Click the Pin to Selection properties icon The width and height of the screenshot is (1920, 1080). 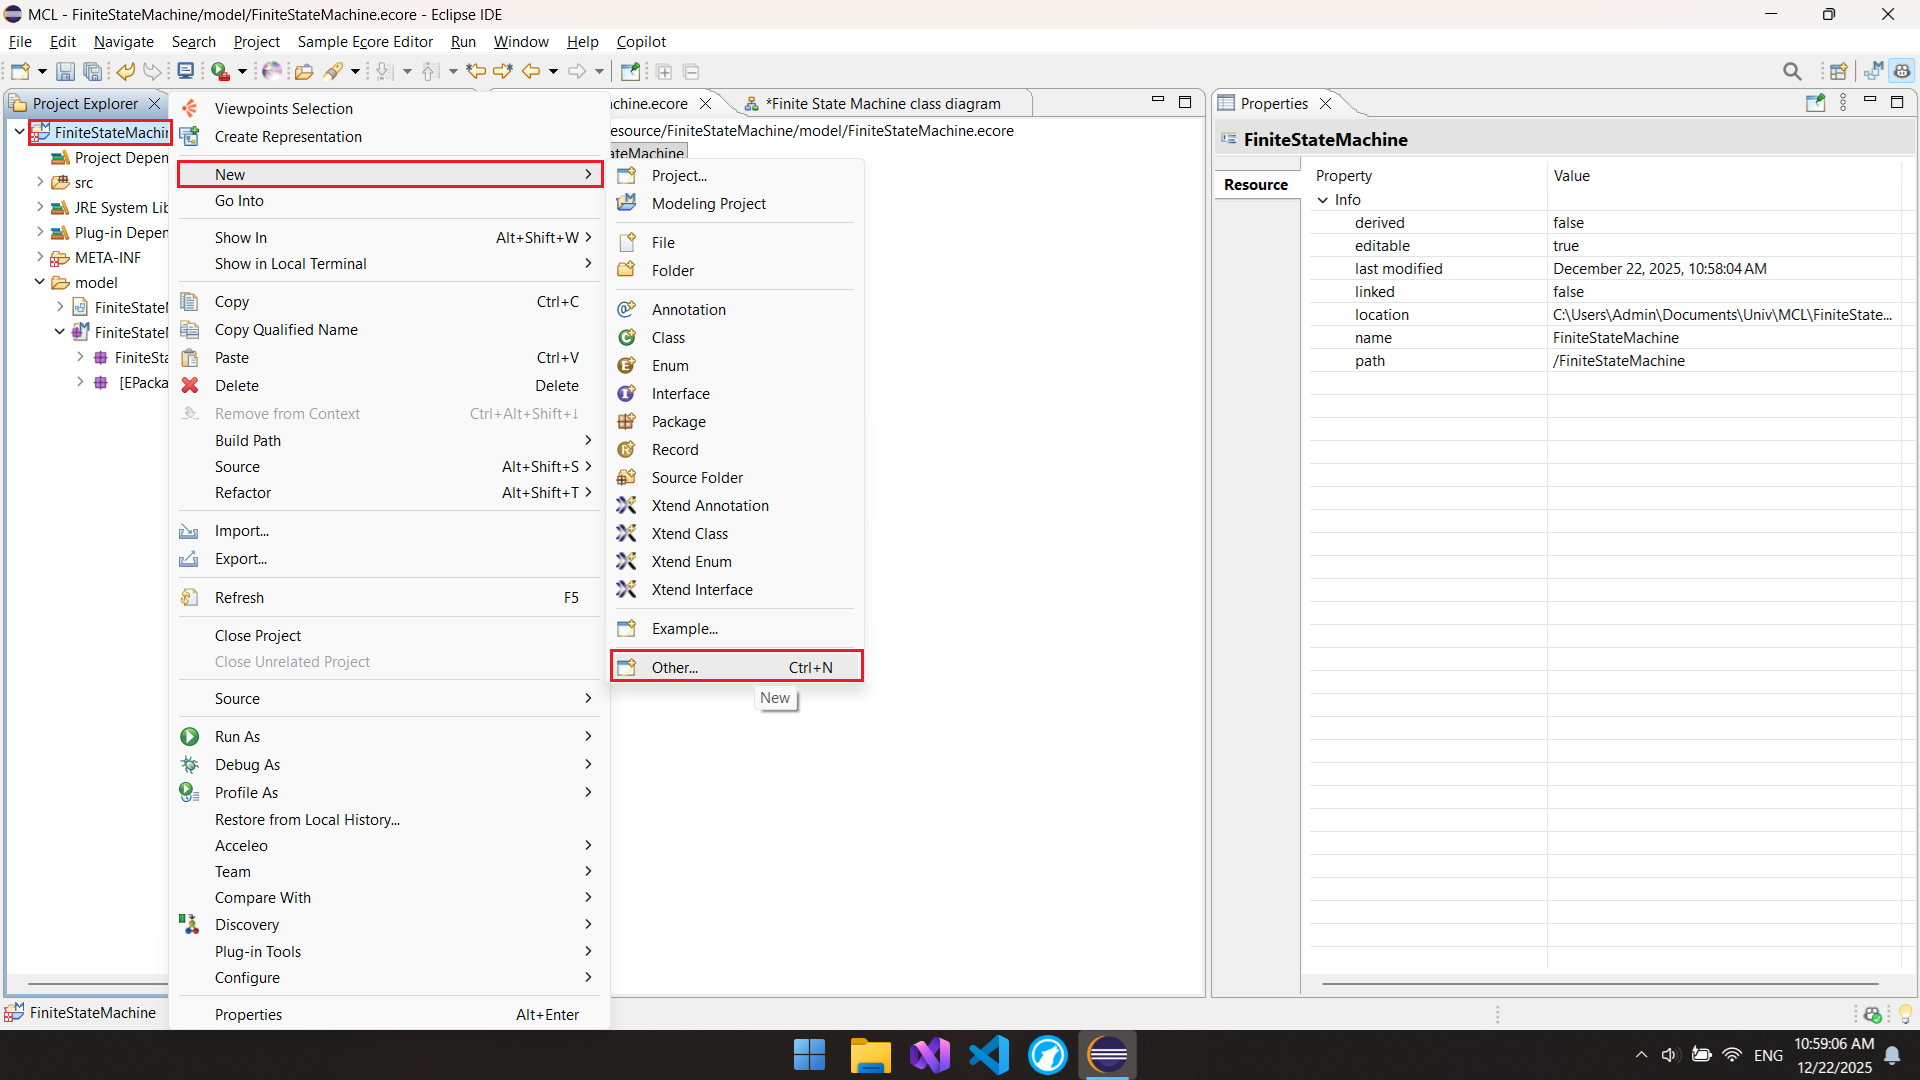pyautogui.click(x=1815, y=103)
